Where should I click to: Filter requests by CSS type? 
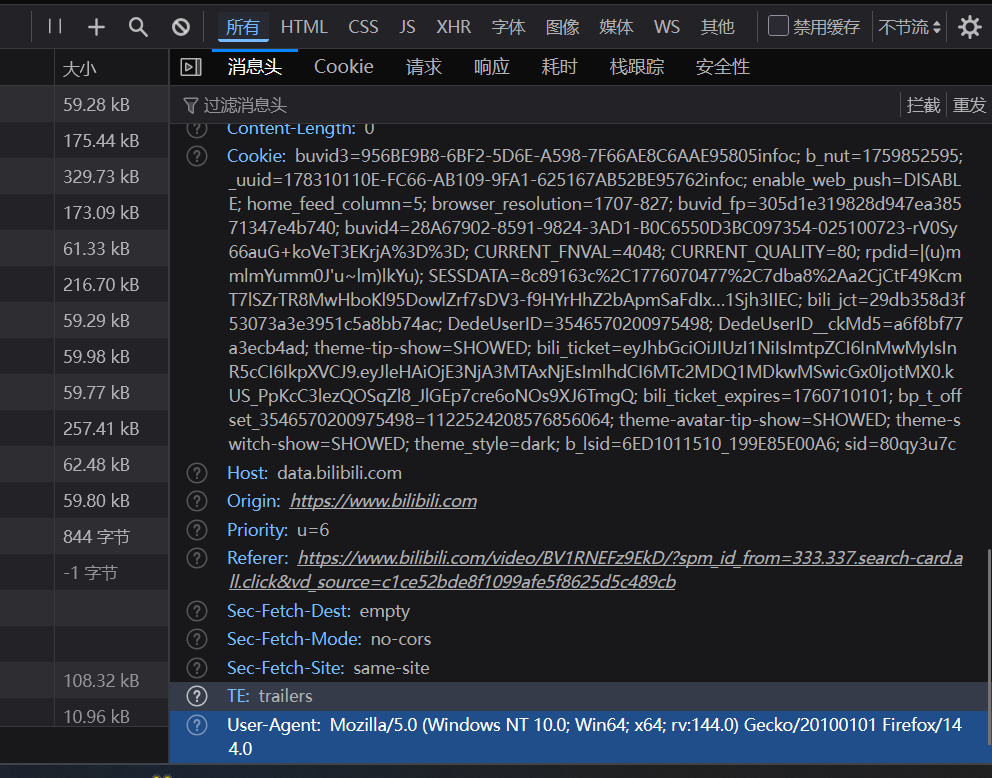363,27
